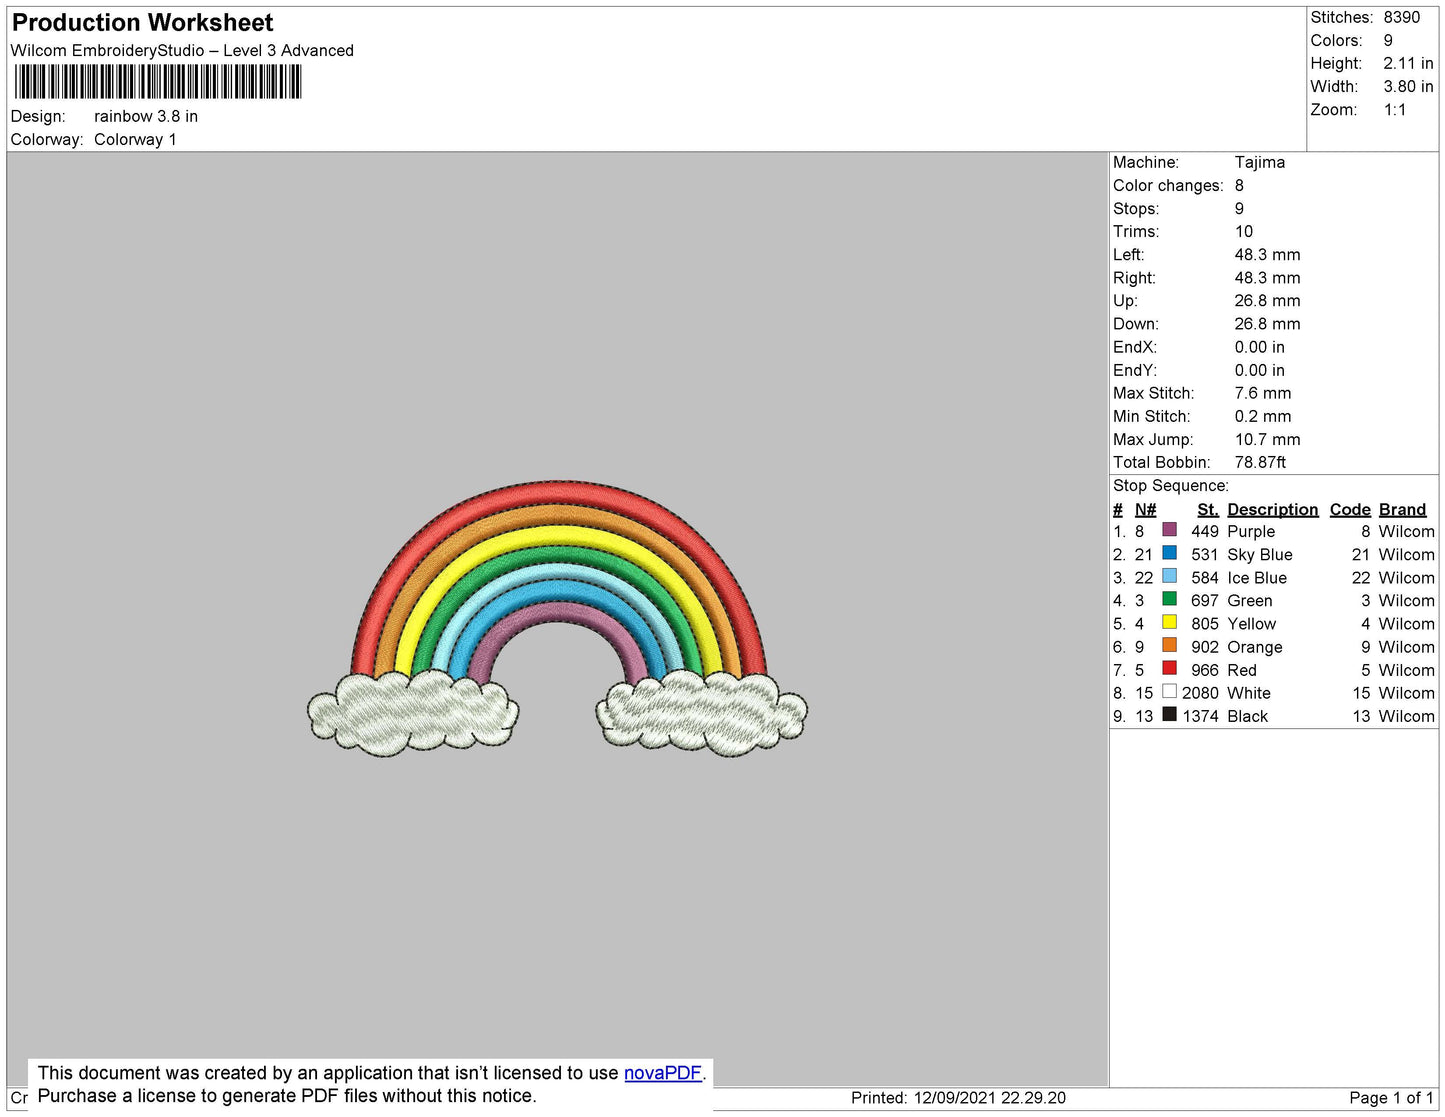Click stitch count 902 in Orange row
This screenshot has width=1445, height=1117.
pyautogui.click(x=1204, y=647)
